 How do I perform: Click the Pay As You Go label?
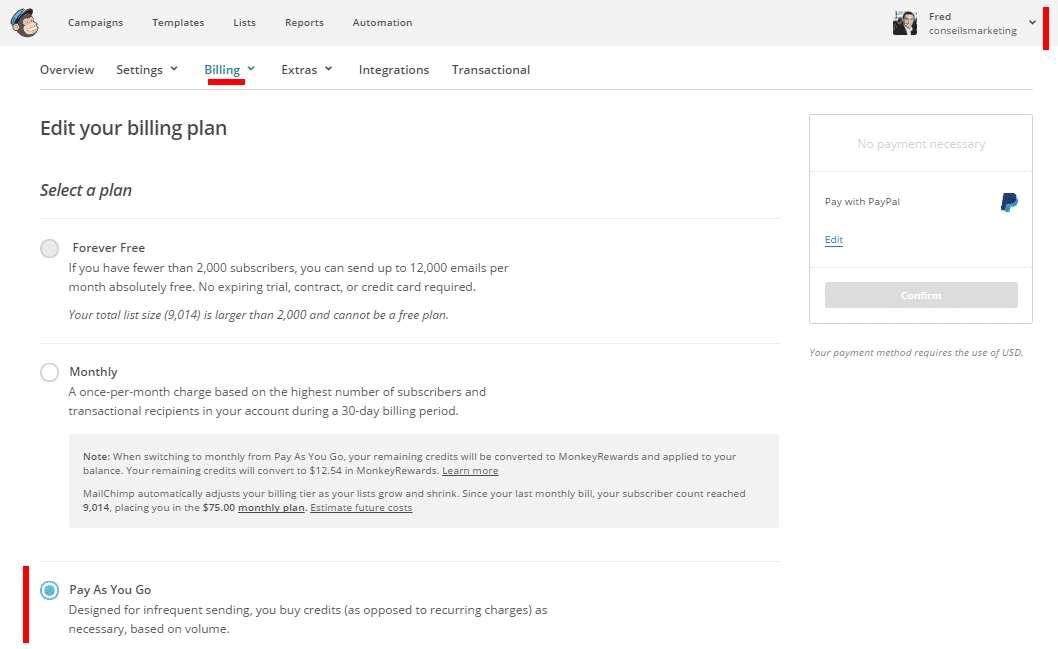click(110, 590)
